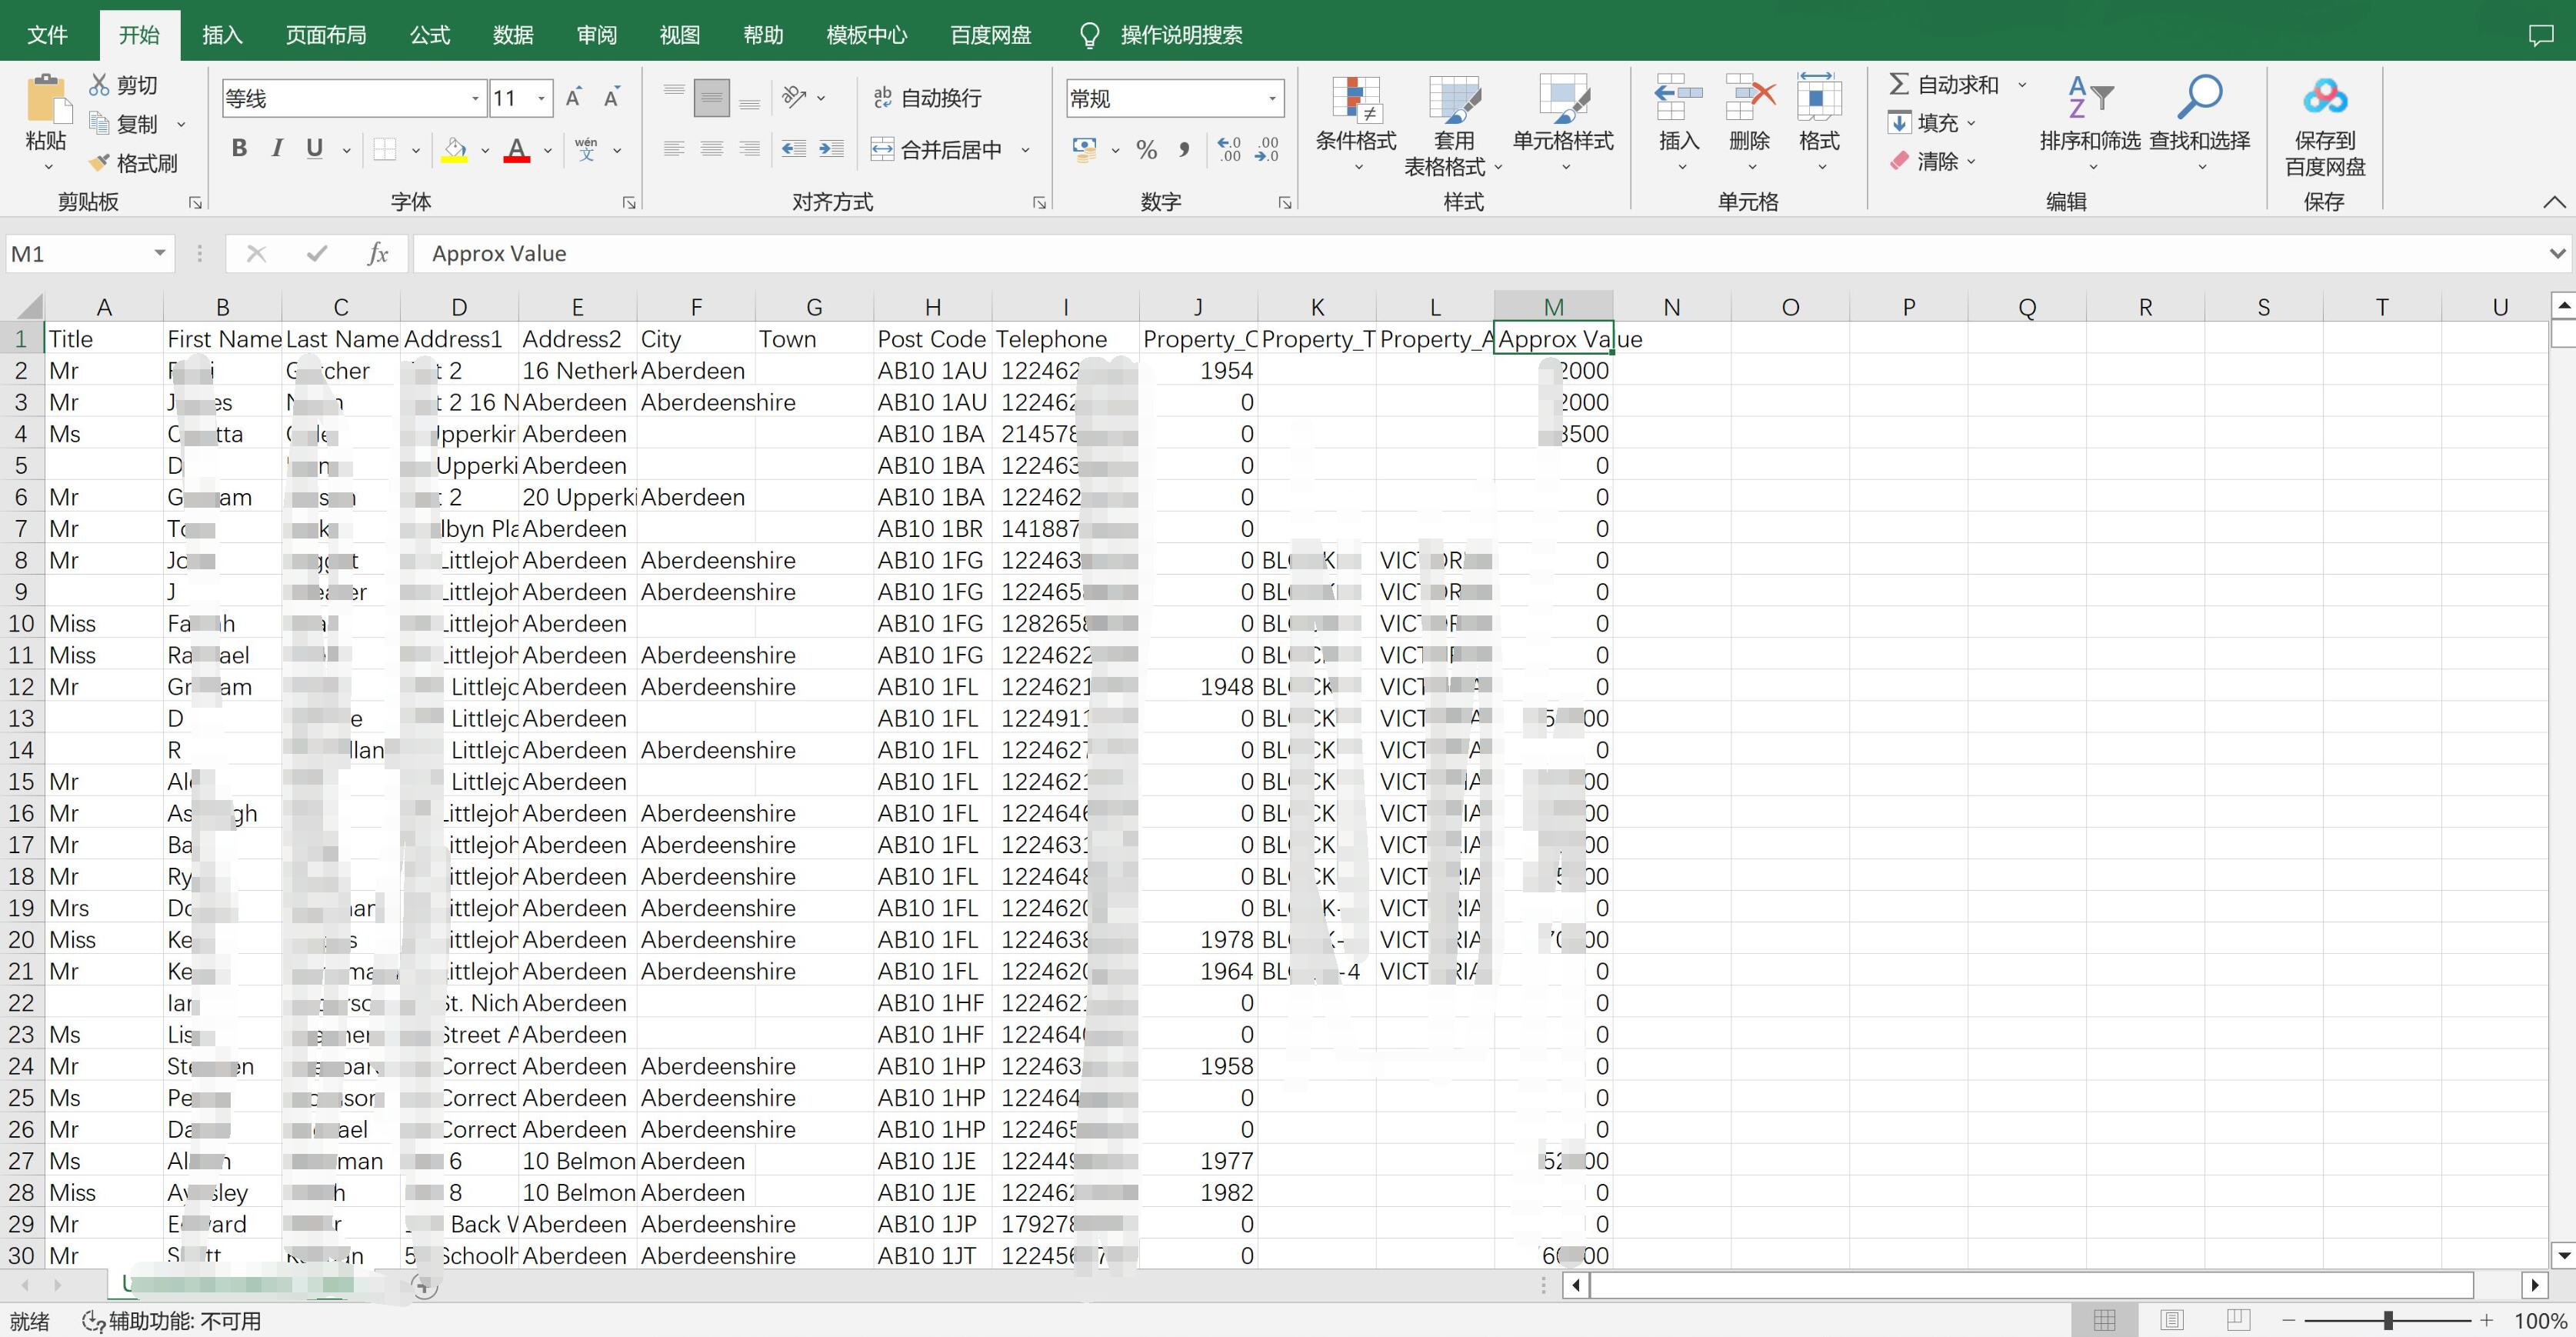Open the 文件 File tab

click(x=47, y=35)
